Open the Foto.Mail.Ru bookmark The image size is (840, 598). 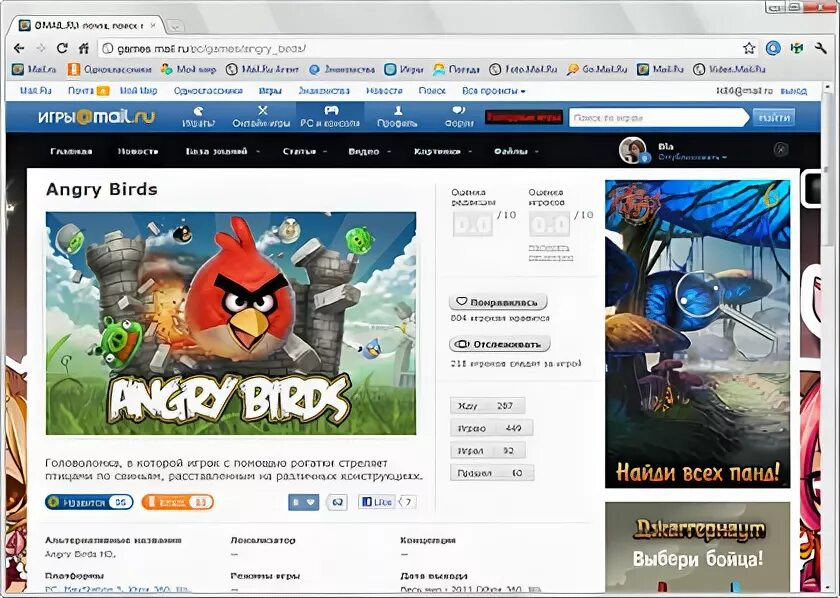click(x=523, y=69)
